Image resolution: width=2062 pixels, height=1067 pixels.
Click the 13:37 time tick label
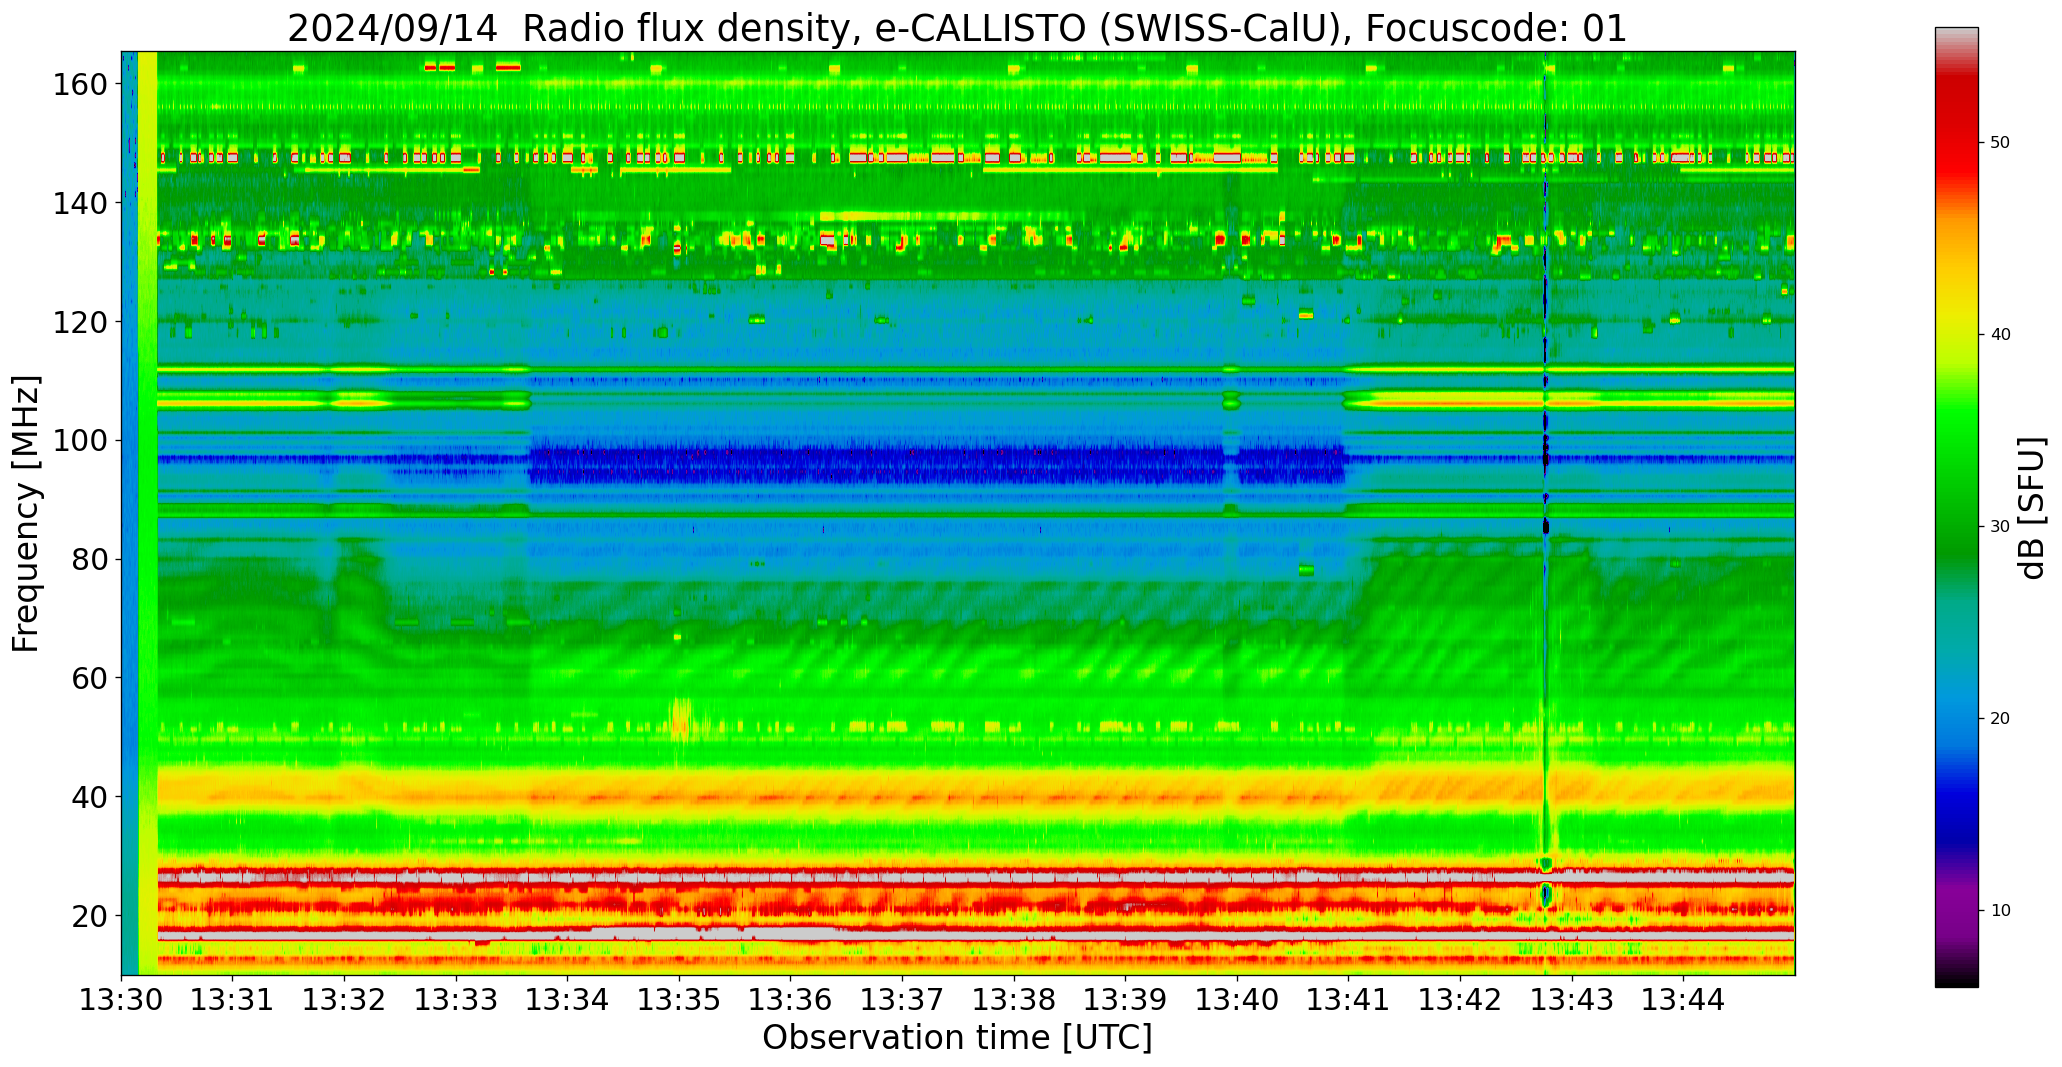[902, 1000]
